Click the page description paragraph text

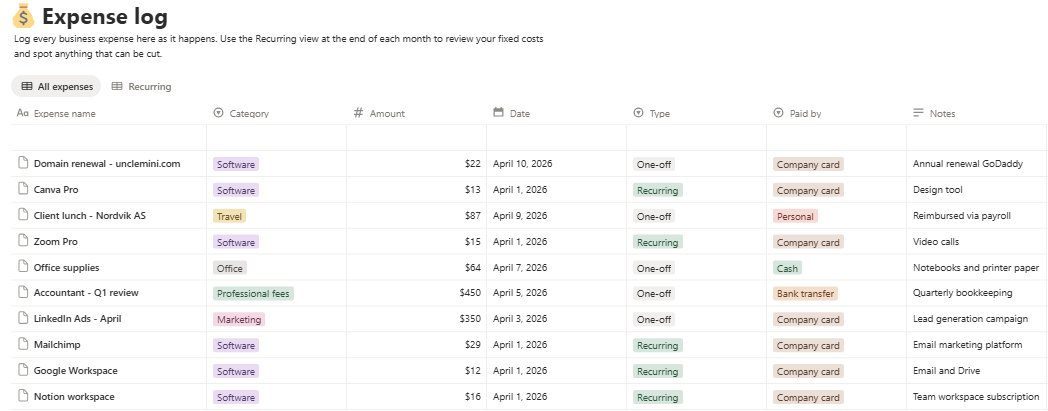click(x=279, y=46)
